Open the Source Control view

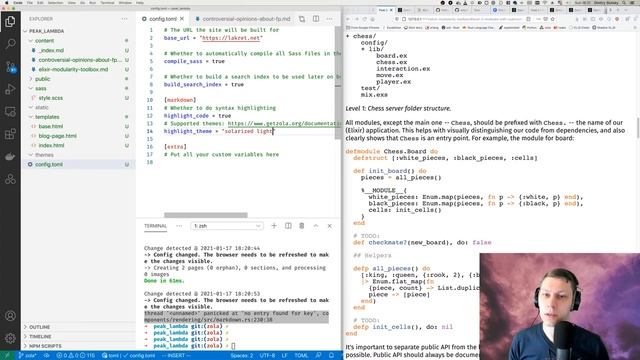point(10,66)
